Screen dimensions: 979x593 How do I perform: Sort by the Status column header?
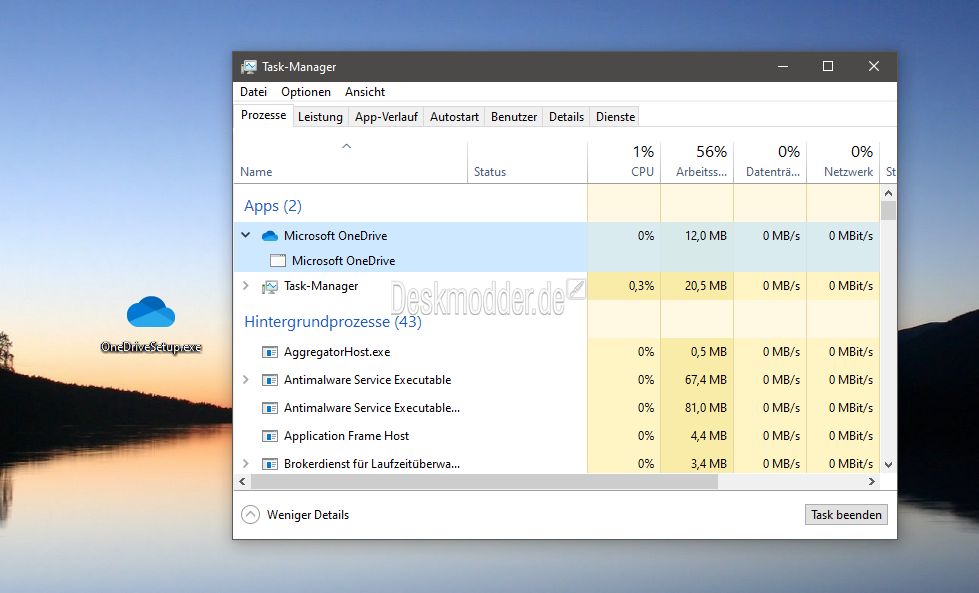pos(528,163)
